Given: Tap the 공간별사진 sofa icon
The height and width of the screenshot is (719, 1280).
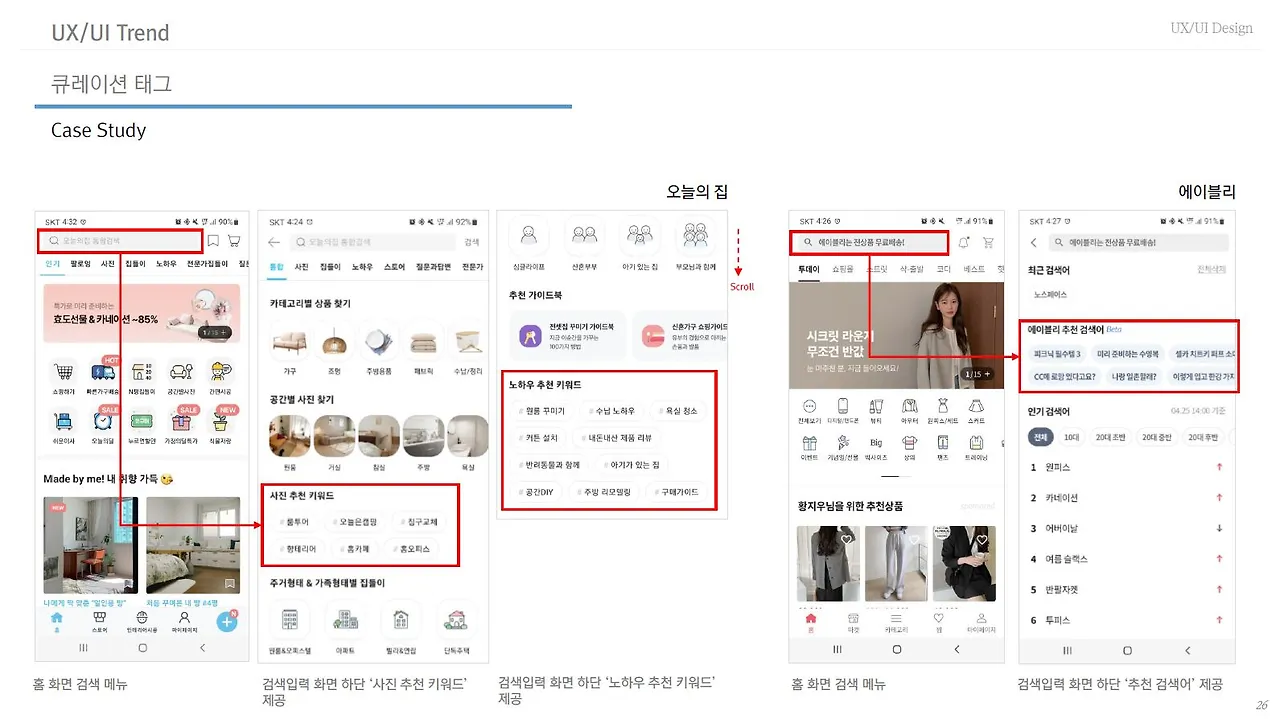Looking at the screenshot, I should tap(181, 373).
